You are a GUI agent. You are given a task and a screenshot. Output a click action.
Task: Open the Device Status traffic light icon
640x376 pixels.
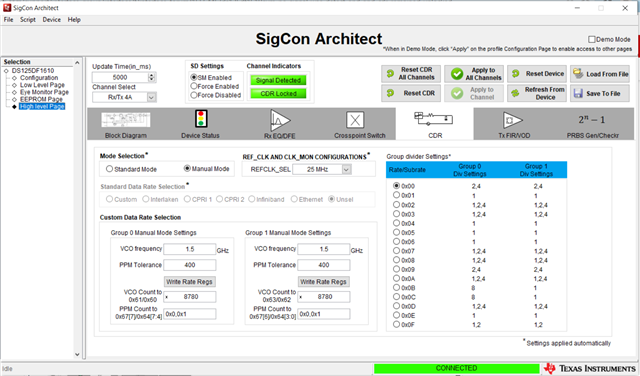tap(200, 119)
